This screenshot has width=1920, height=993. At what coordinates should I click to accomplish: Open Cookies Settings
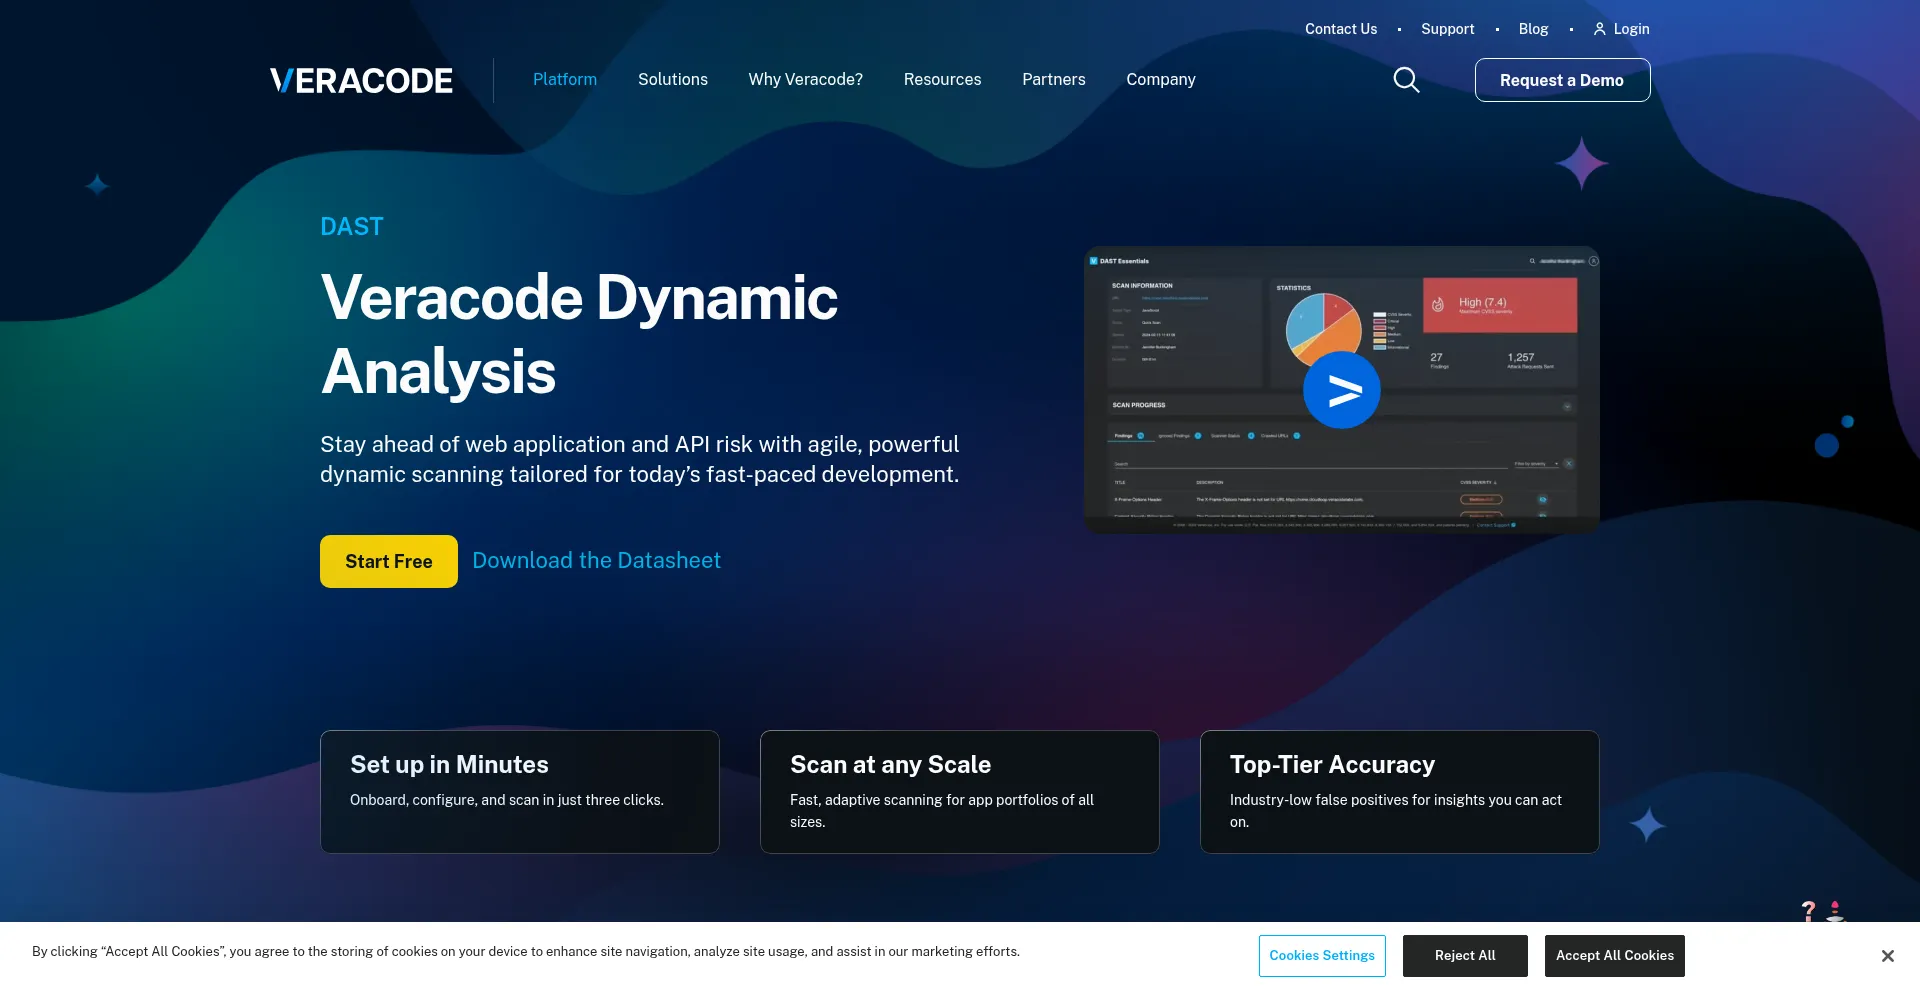(1322, 956)
